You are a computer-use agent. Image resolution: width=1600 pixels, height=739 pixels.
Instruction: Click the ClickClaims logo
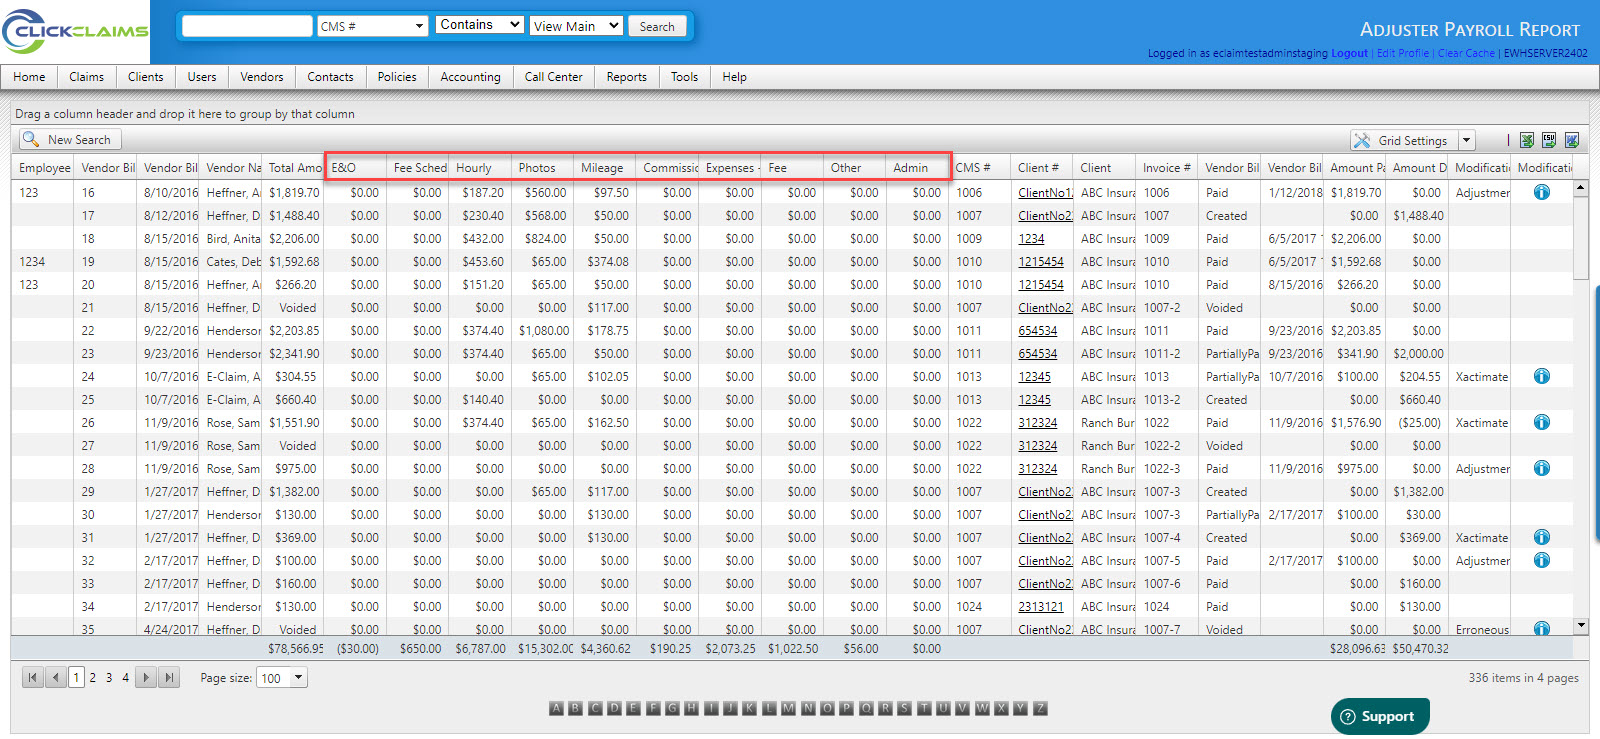[x=75, y=31]
